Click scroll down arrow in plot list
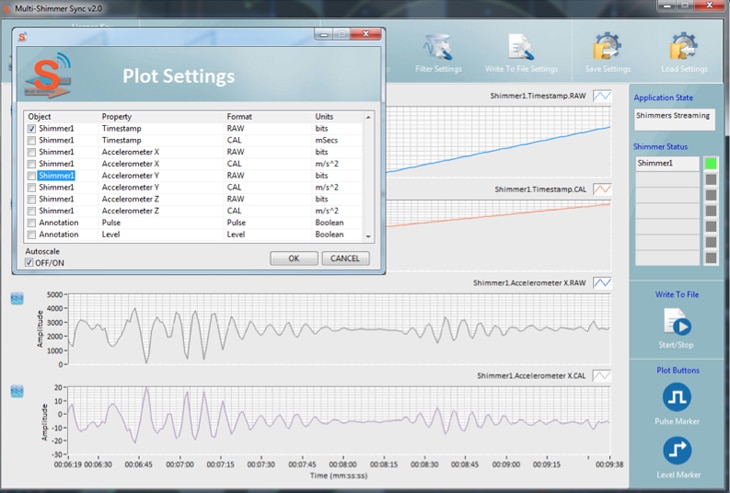730x493 pixels. 368,236
